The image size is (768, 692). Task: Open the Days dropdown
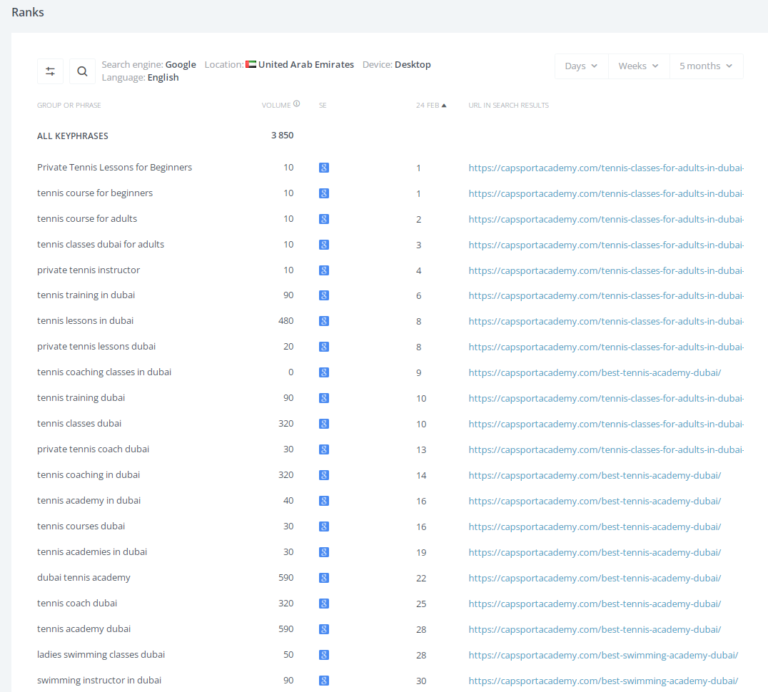[x=581, y=66]
